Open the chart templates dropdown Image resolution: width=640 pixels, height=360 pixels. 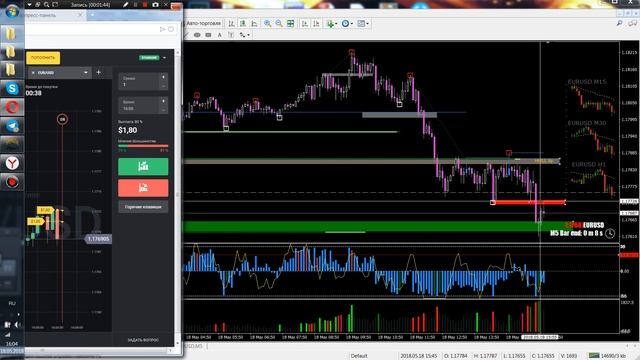click(x=363, y=24)
